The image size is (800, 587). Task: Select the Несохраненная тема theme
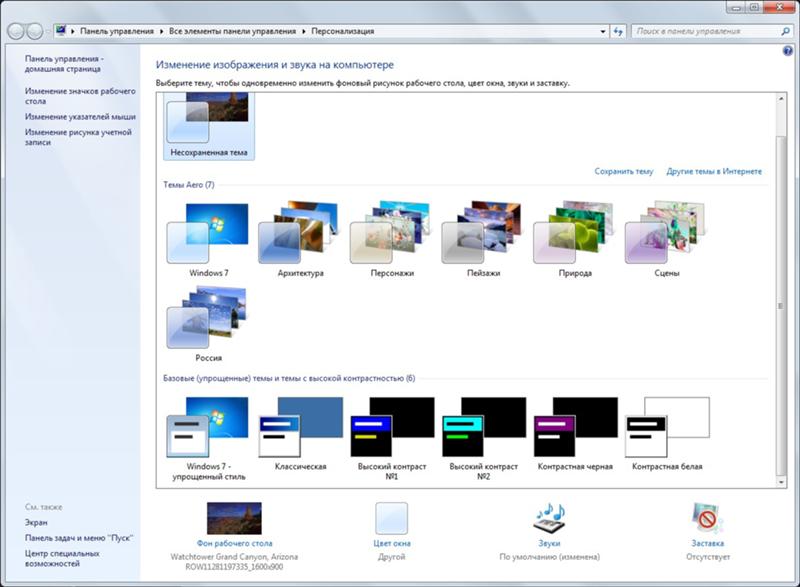pyautogui.click(x=209, y=126)
